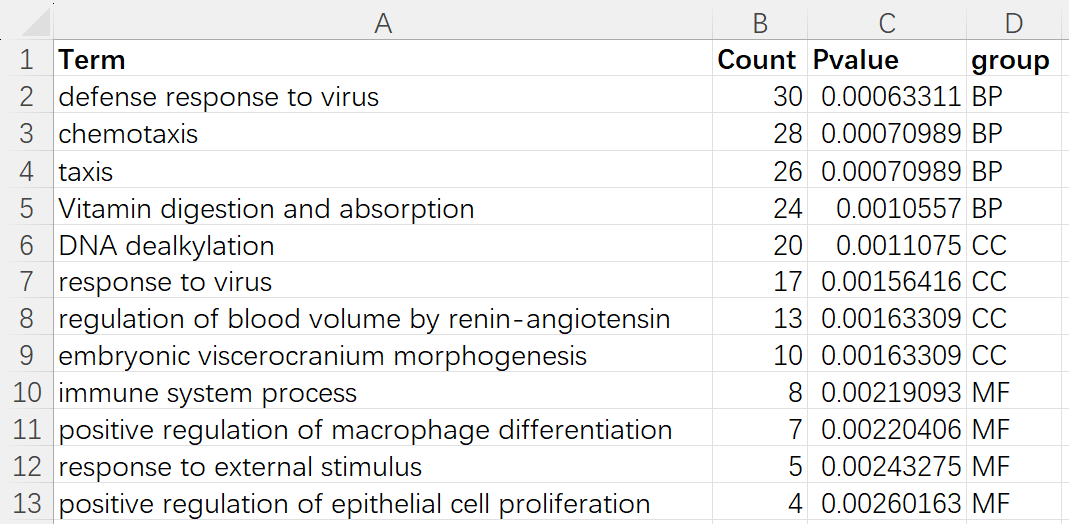The image size is (1069, 524).
Task: Select row 13 header
Action: point(26,504)
